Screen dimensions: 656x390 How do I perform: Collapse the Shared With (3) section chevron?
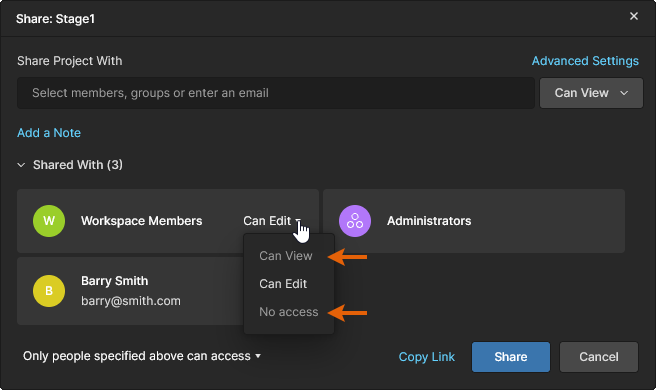pos(21,165)
